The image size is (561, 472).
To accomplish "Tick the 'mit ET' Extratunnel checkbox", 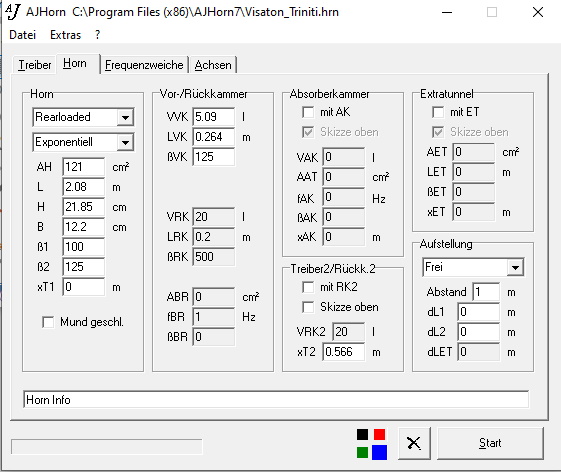I will point(438,112).
